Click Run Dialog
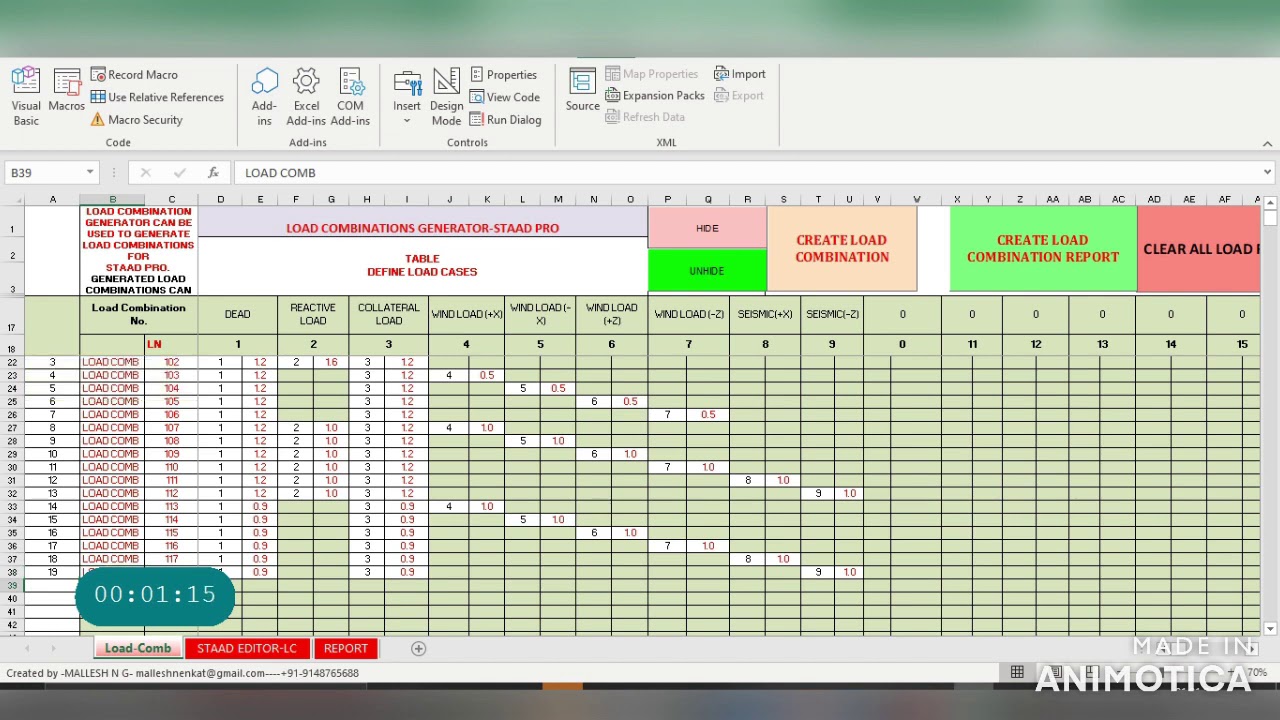 (505, 120)
